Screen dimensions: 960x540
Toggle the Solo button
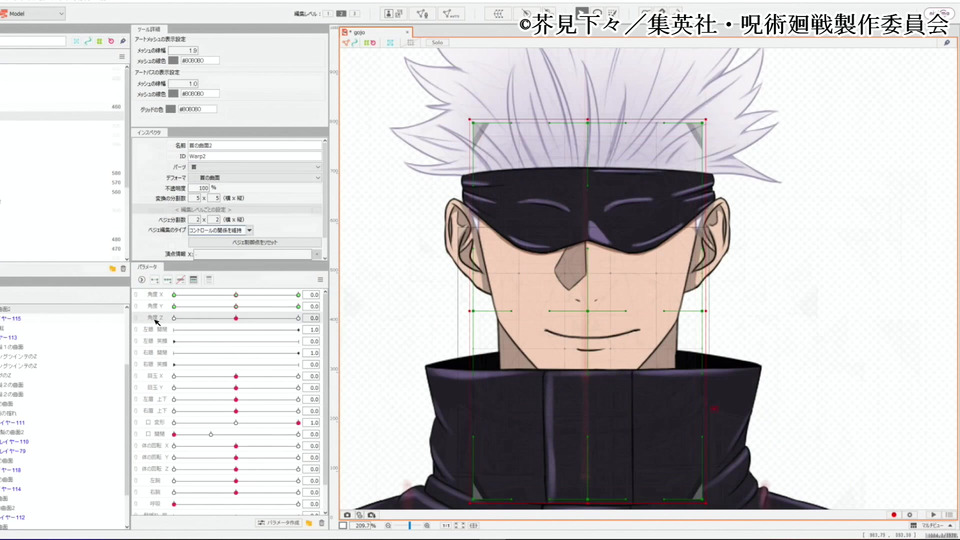coord(437,43)
